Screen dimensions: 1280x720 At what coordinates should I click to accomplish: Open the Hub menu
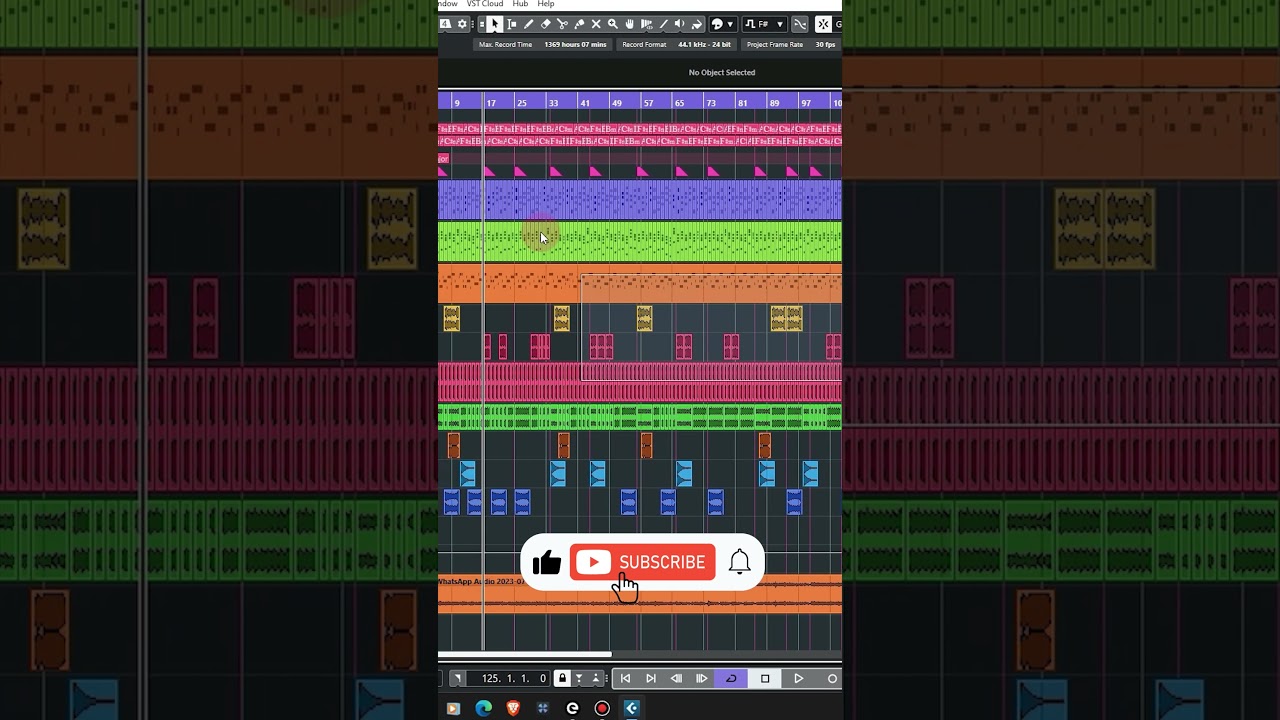point(520,4)
